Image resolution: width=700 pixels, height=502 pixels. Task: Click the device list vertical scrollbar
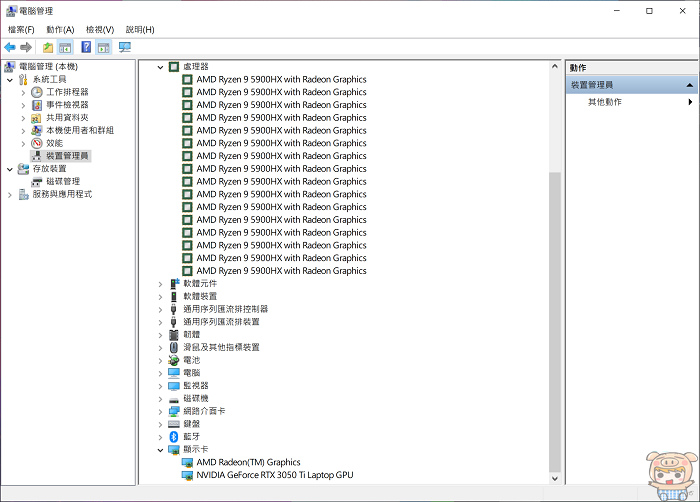[x=555, y=300]
